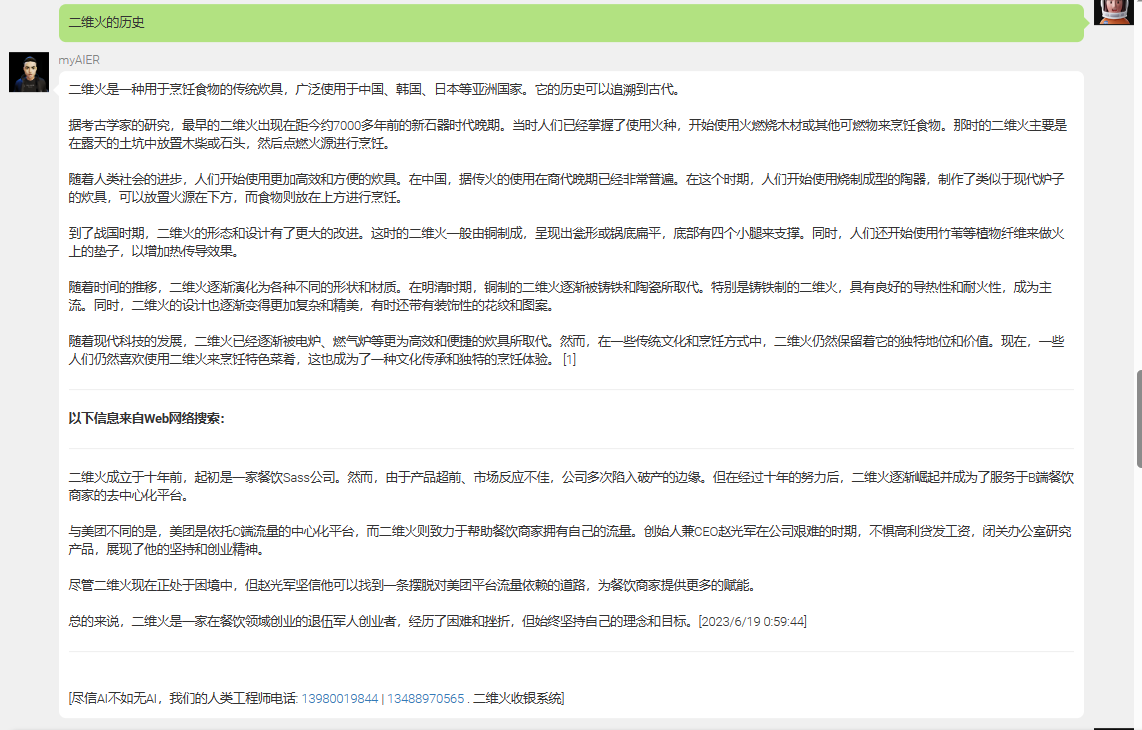The width and height of the screenshot is (1142, 730).
Task: Click paragraph starting "随着时间的推移"
Action: point(561,296)
